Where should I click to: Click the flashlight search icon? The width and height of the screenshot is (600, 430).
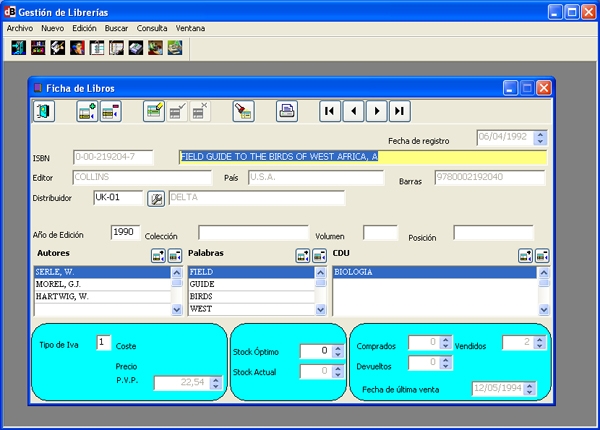(243, 111)
